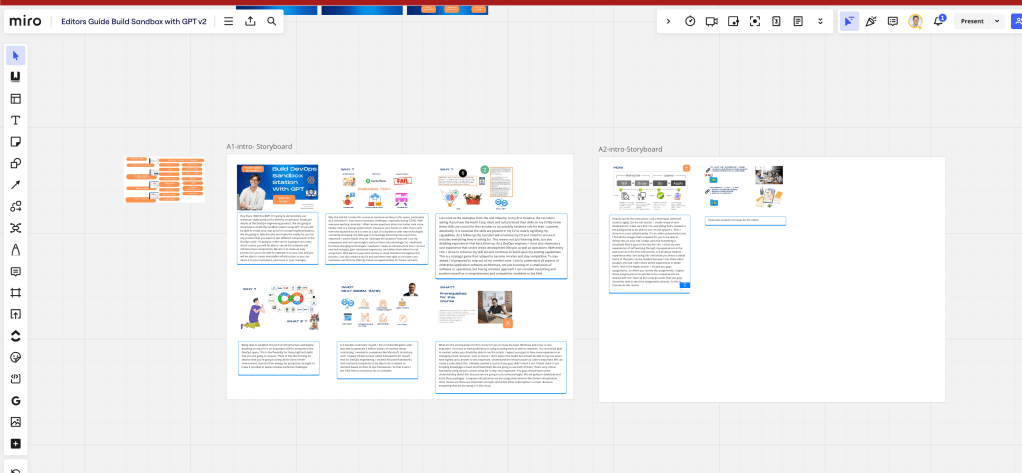Open more apps plus button
The width and height of the screenshot is (1022, 473).
tap(16, 444)
